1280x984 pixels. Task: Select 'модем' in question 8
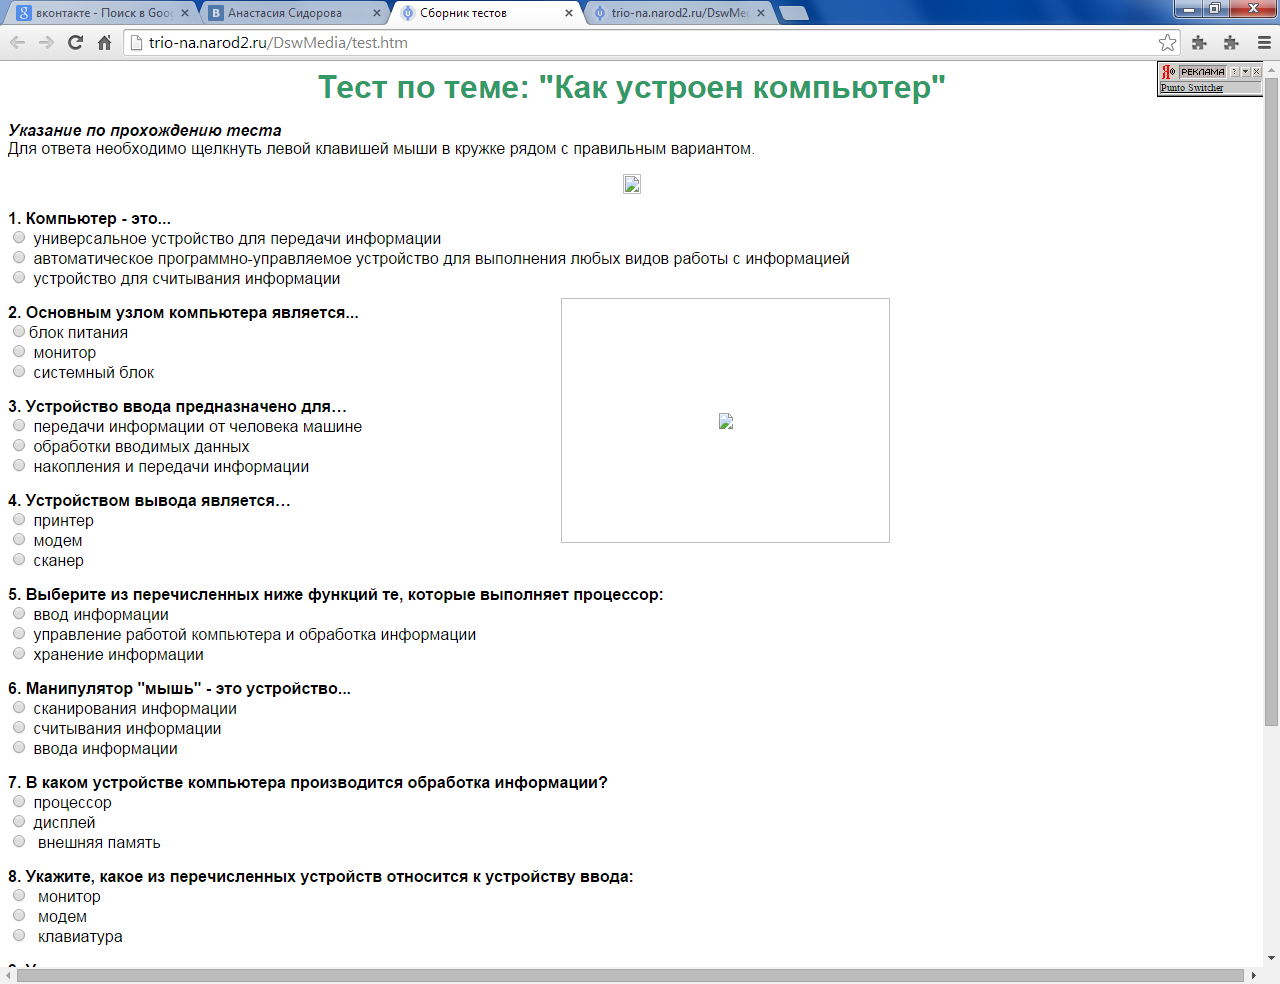pyautogui.click(x=19, y=915)
